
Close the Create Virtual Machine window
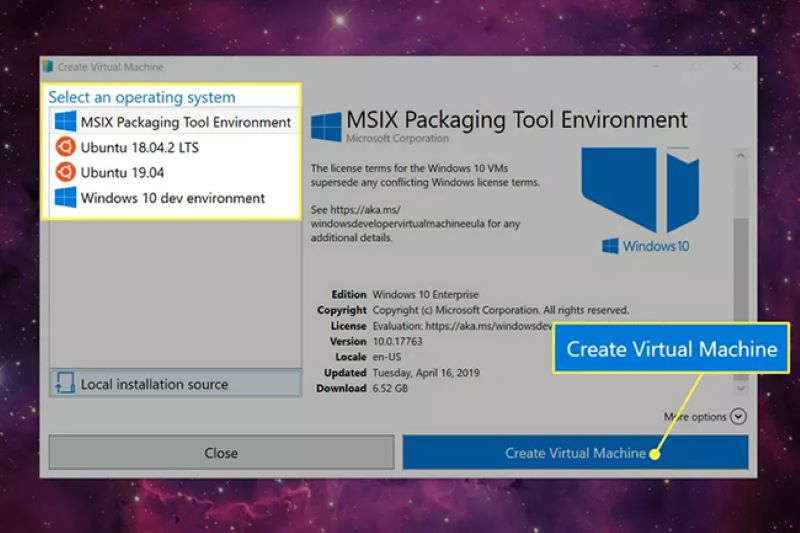tap(737, 67)
